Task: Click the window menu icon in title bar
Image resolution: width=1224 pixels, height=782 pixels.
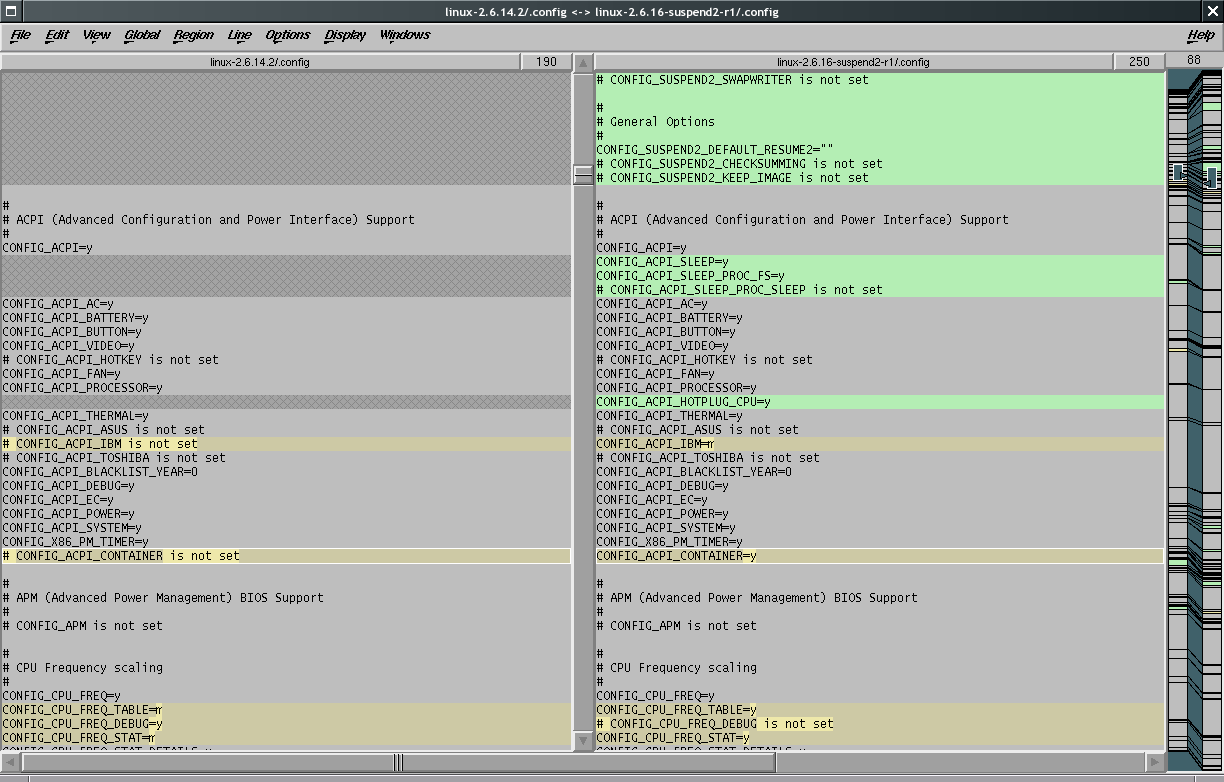Action: 11,11
